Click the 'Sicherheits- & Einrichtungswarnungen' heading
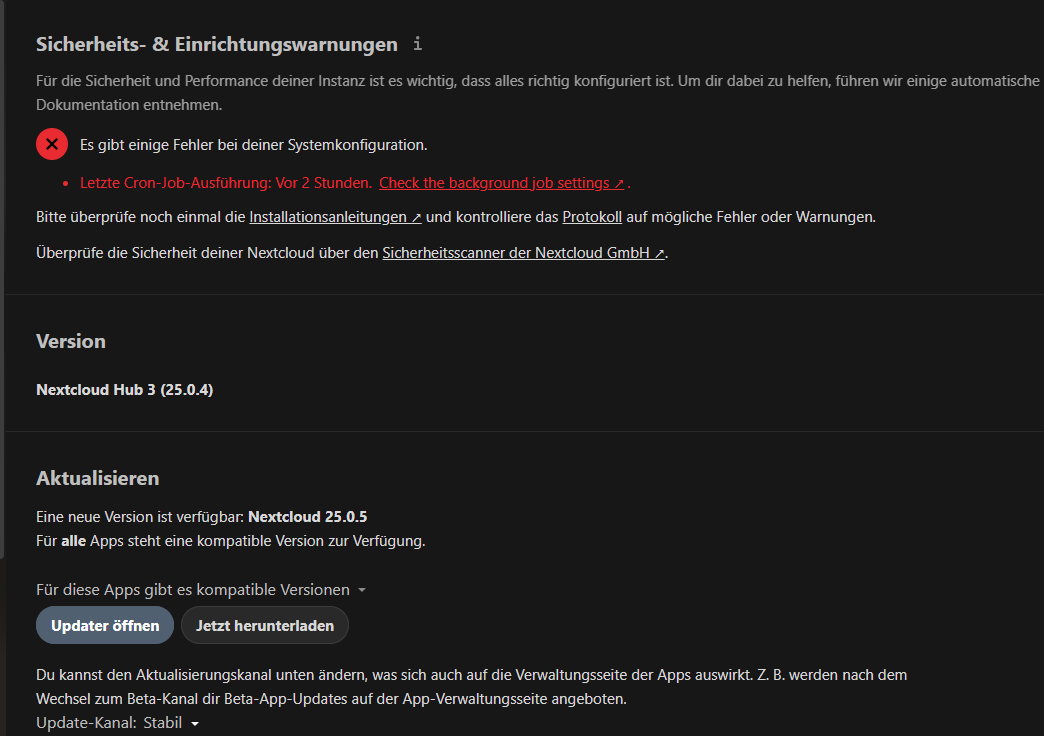 (217, 45)
